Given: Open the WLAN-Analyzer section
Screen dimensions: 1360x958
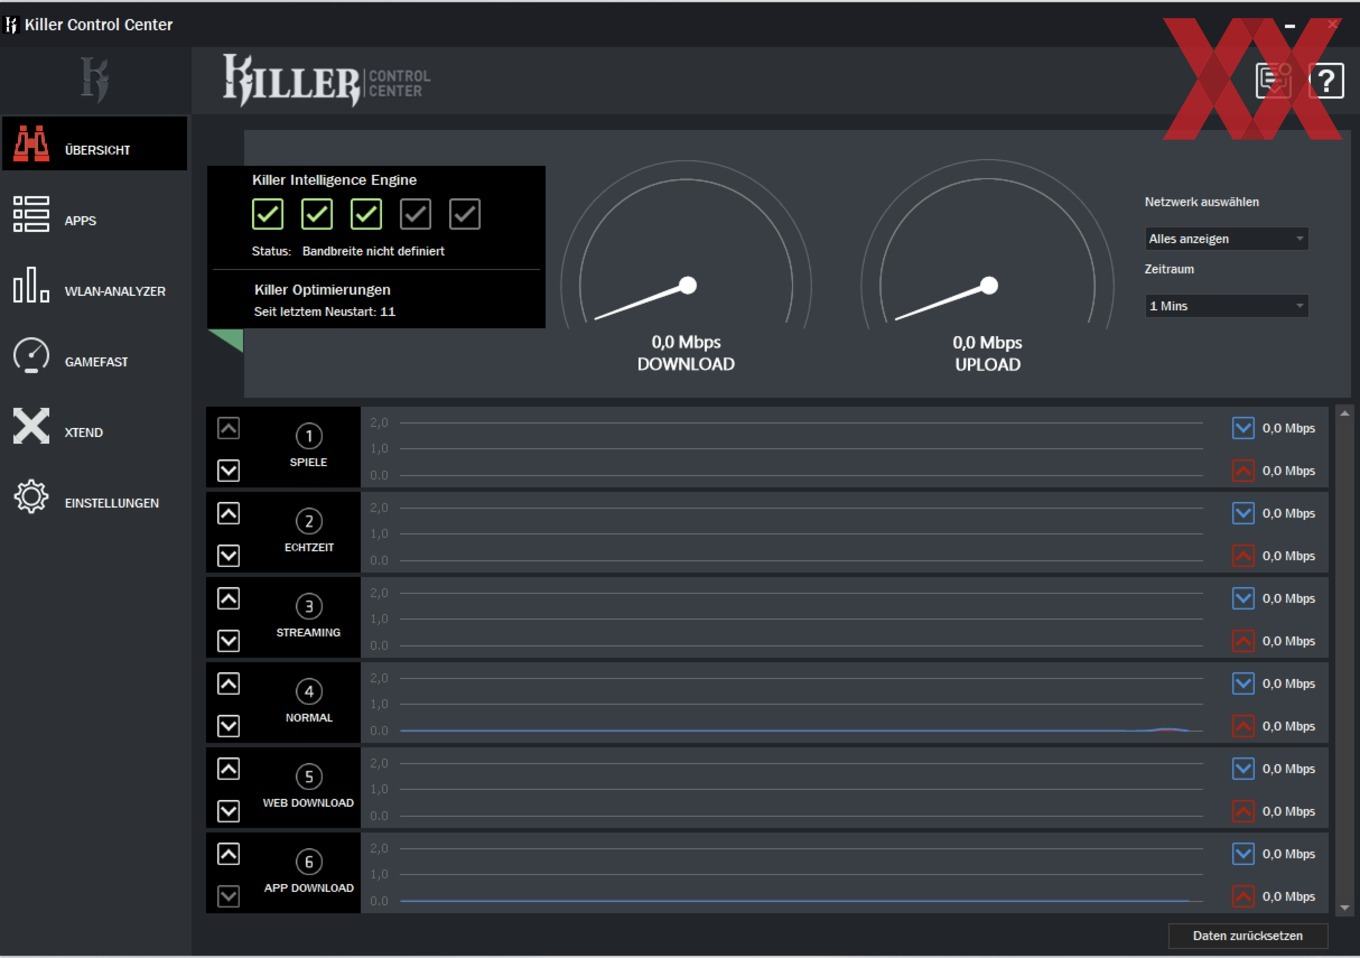Looking at the screenshot, I should click(94, 285).
